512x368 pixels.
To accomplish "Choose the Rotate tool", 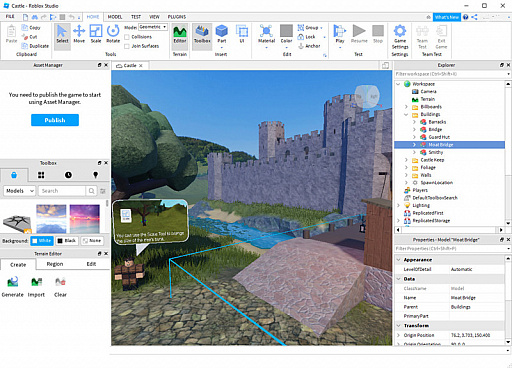I will [113, 34].
